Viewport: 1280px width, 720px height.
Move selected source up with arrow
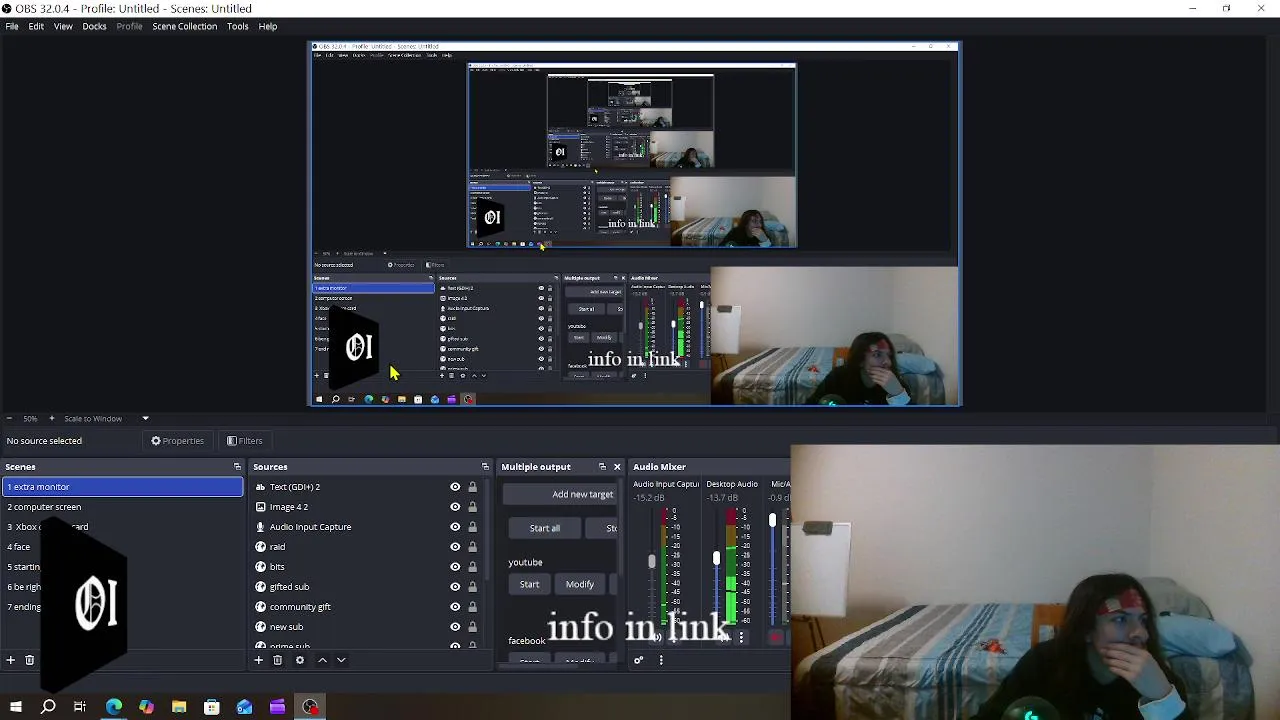tap(322, 660)
